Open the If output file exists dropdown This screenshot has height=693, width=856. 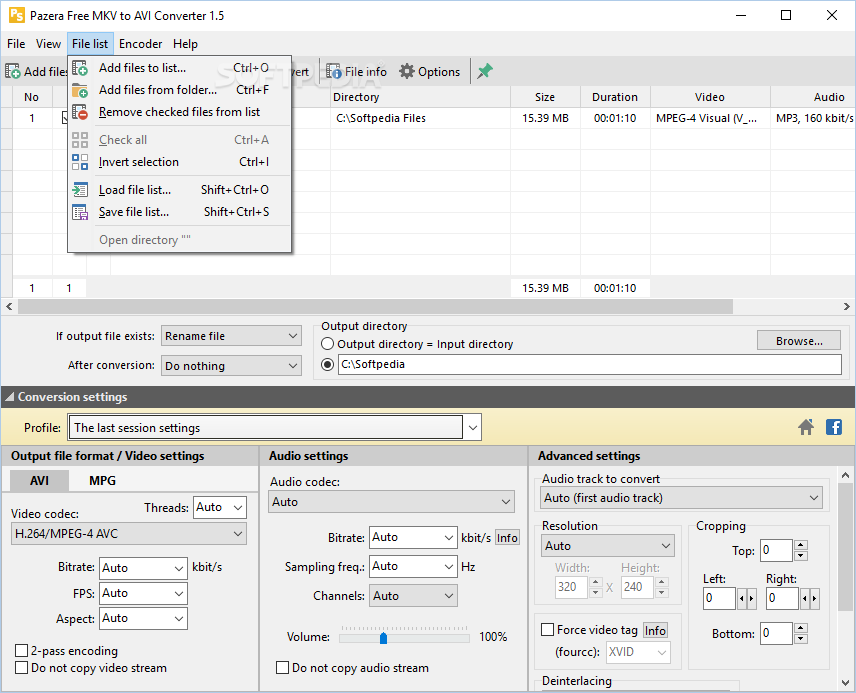231,336
